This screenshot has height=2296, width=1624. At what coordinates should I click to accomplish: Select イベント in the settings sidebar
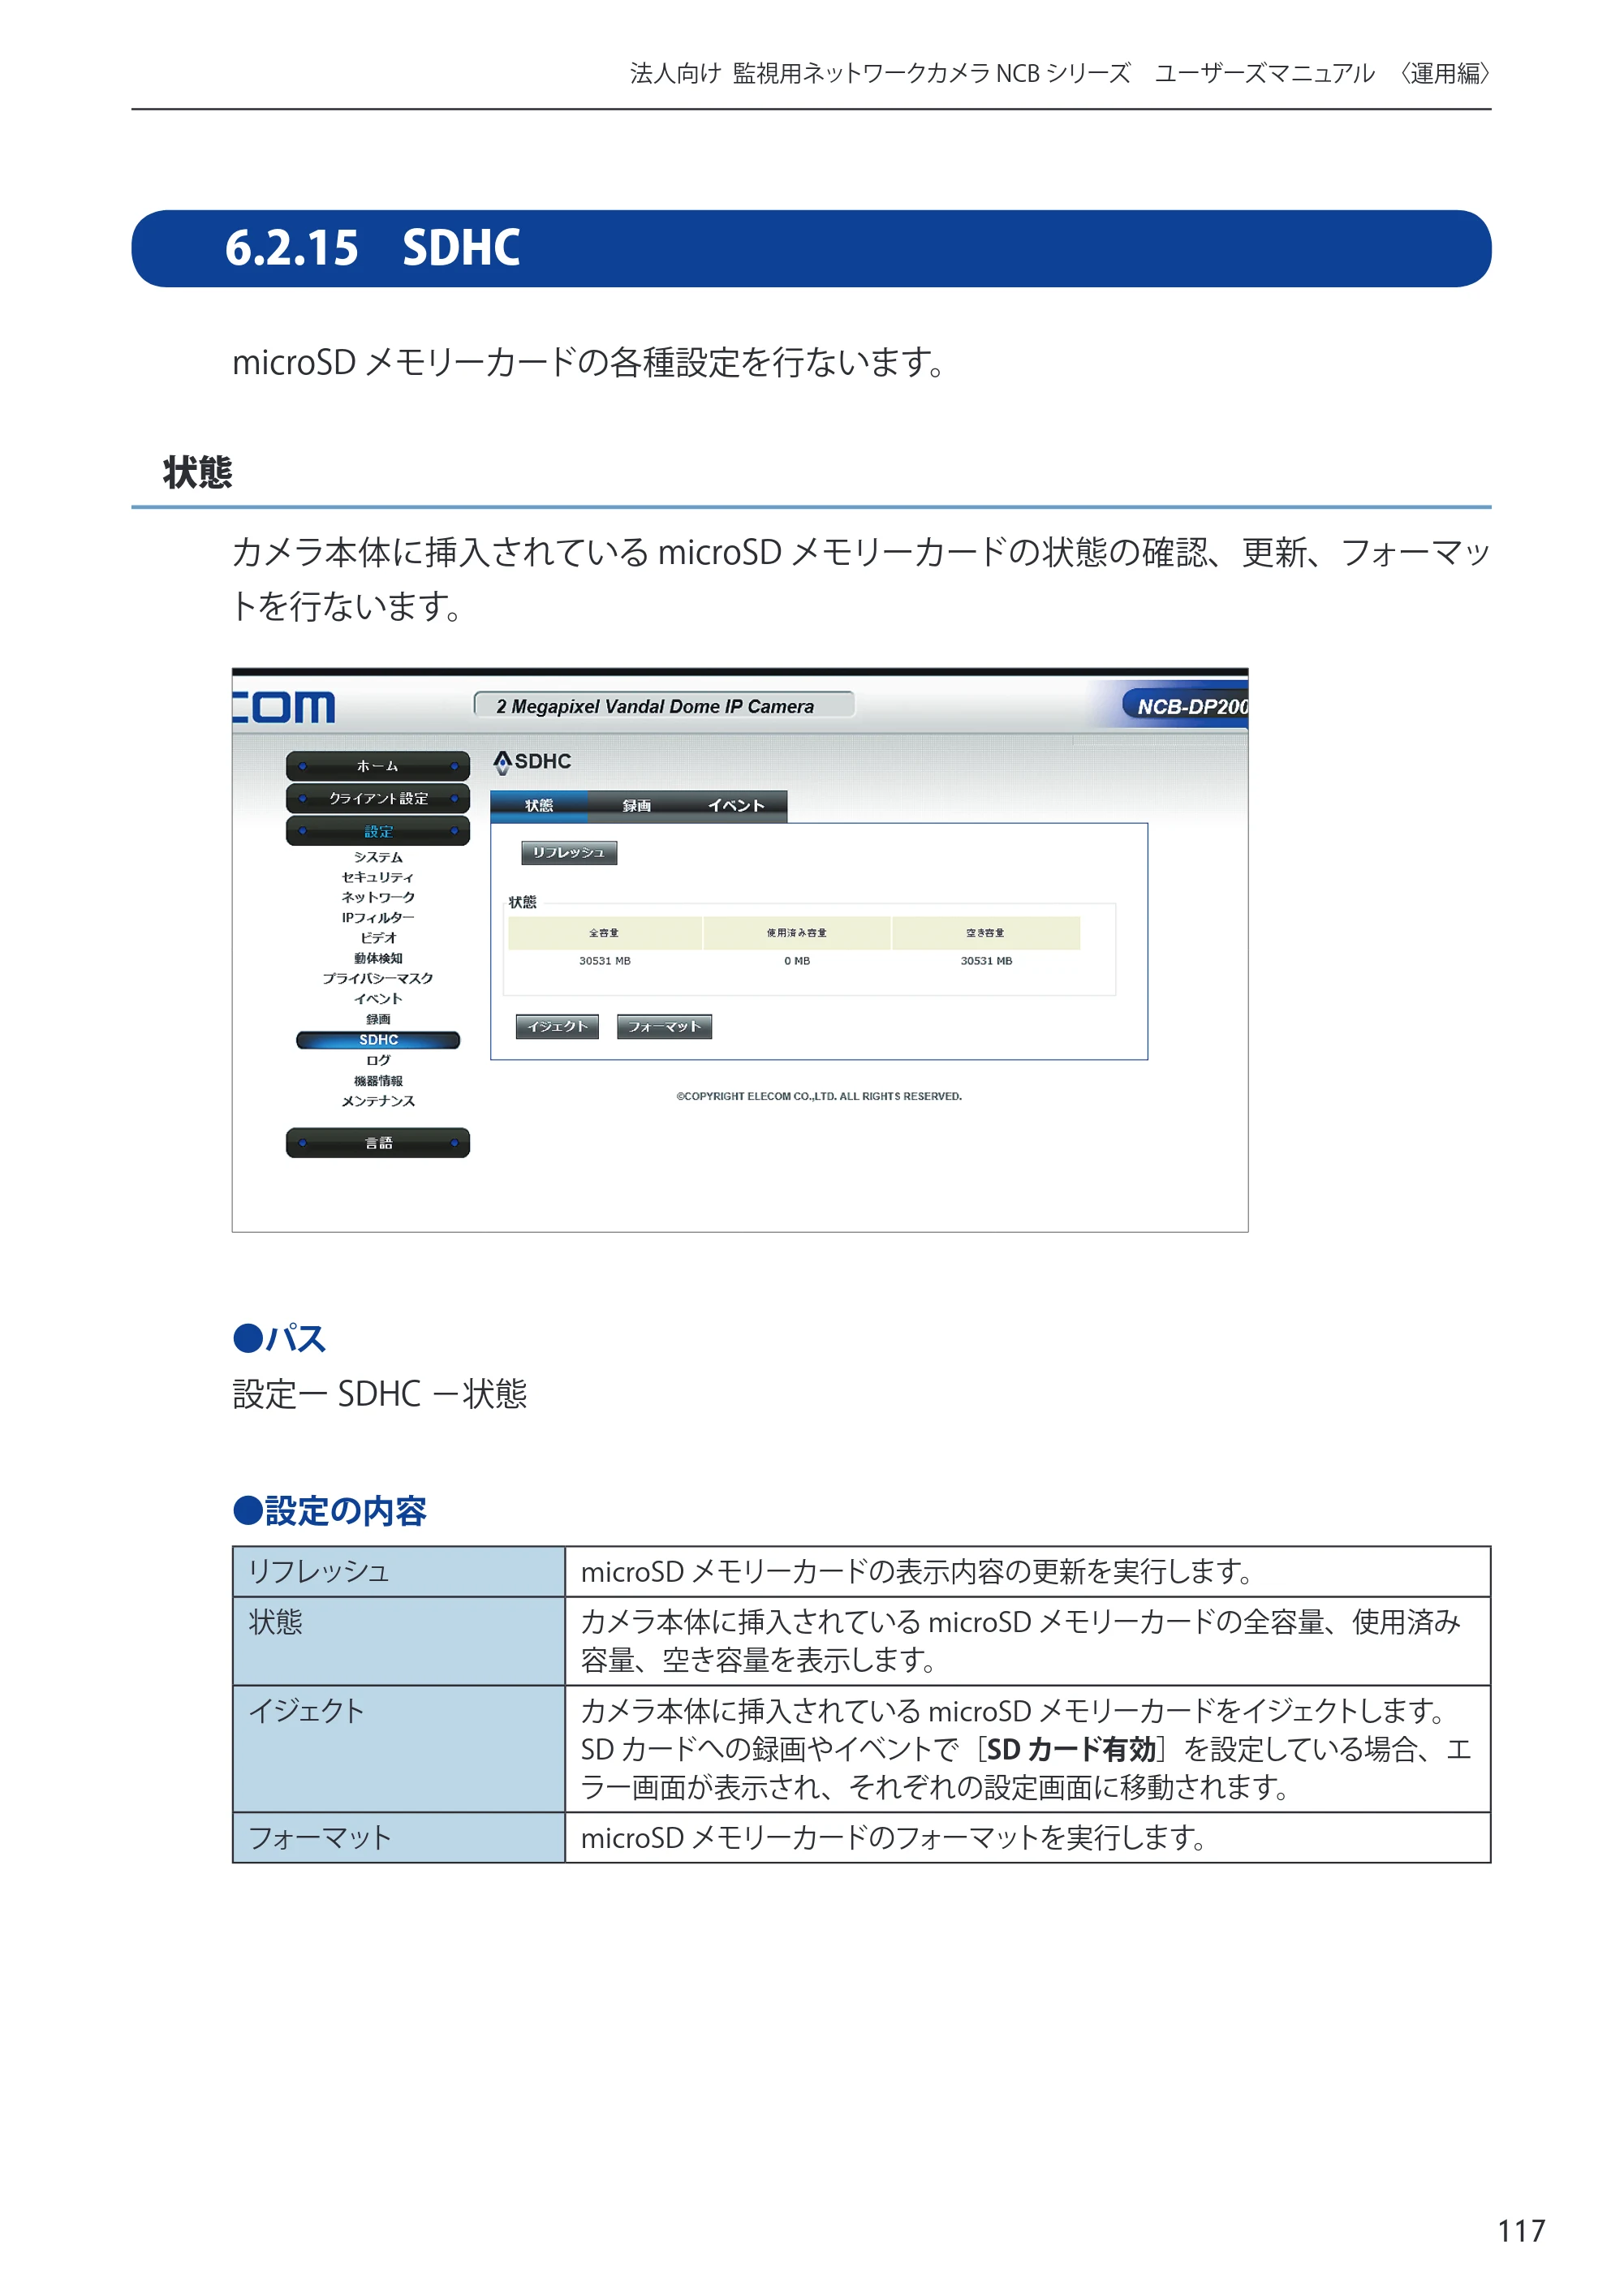(378, 999)
